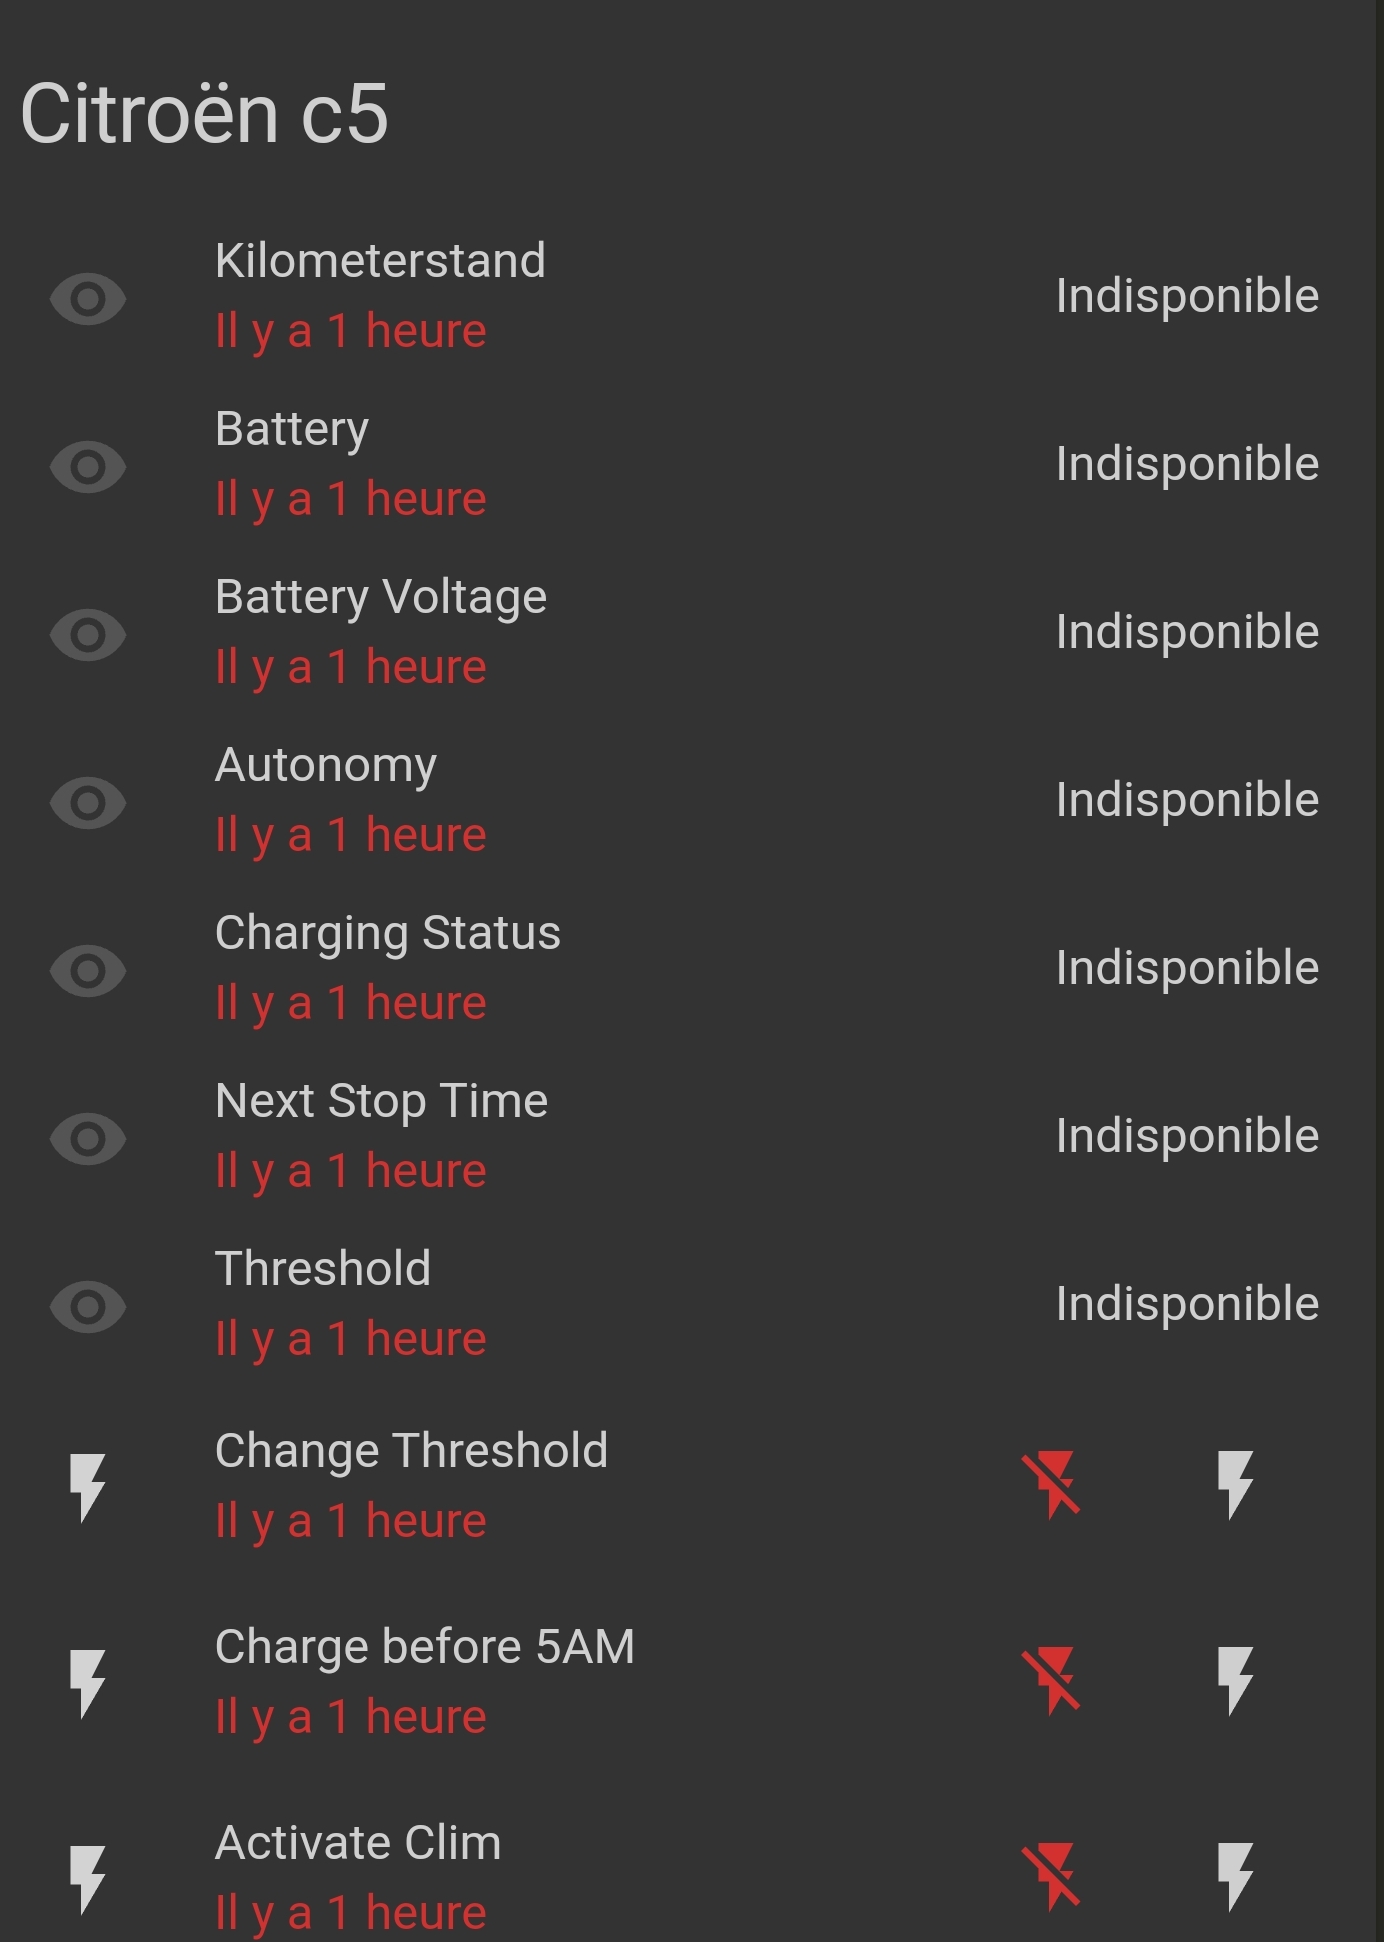Screen dimensions: 1384x1942
Task: Tap the eye icon for Autonomy
Action: (88, 802)
